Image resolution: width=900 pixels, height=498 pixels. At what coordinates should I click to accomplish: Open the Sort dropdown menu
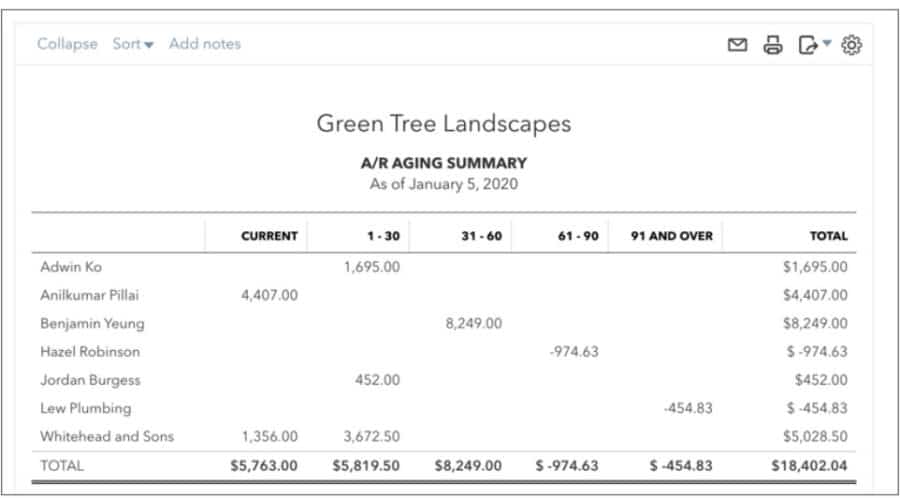pyautogui.click(x=133, y=44)
